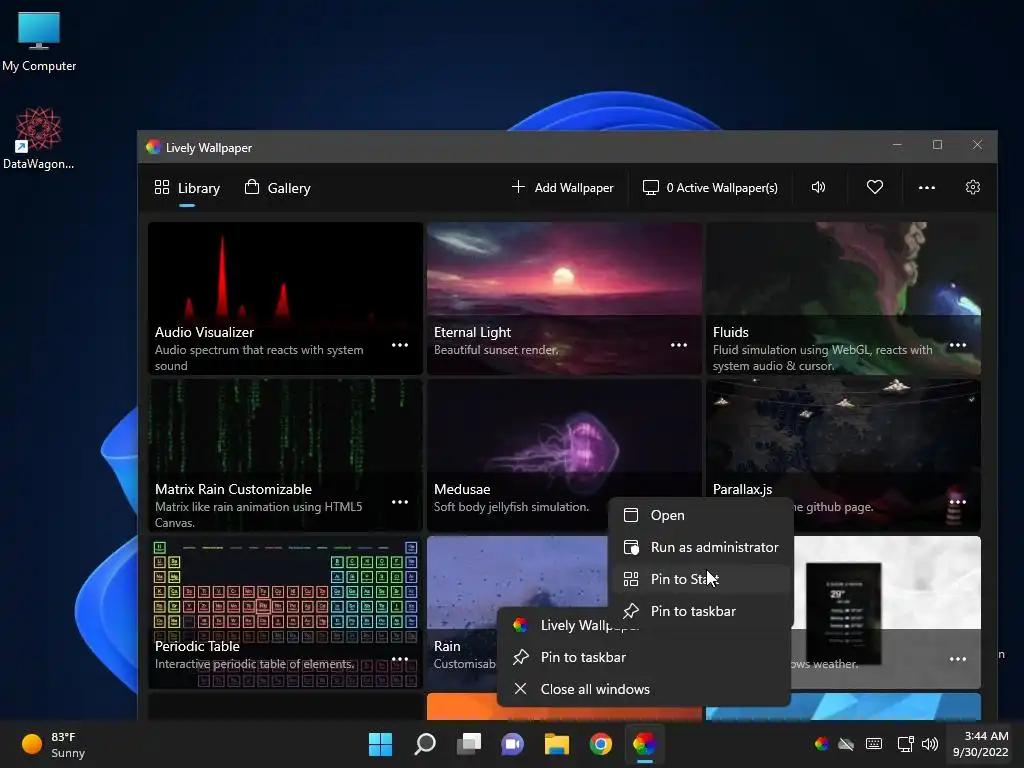Click the volume tray icon
Viewport: 1024px width, 768px height.
930,744
